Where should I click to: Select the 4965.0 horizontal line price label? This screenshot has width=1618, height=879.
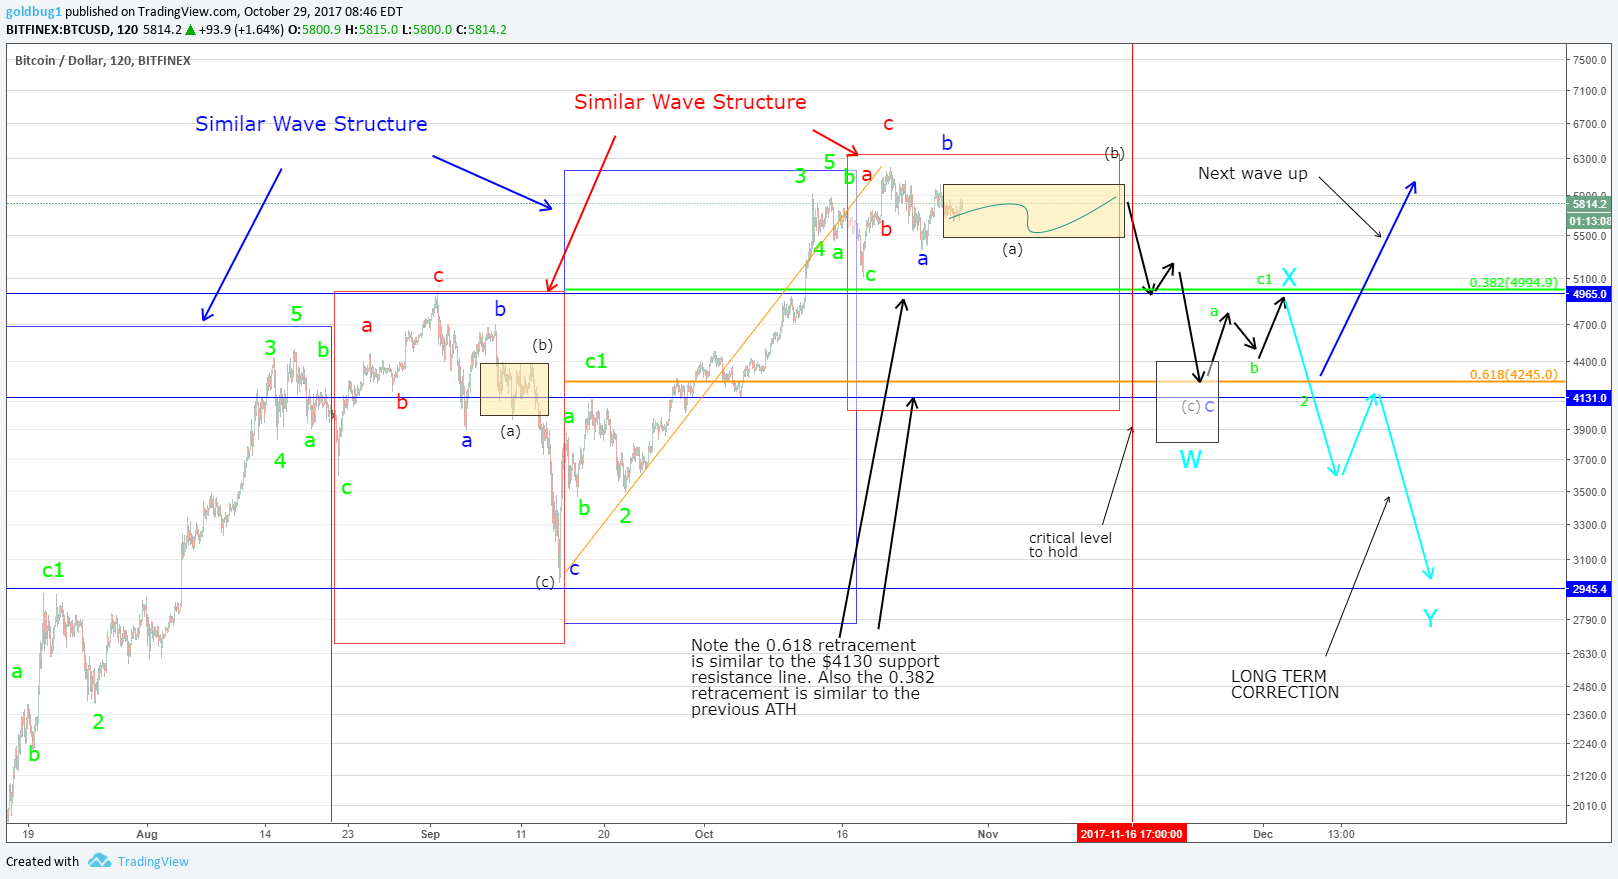1590,294
